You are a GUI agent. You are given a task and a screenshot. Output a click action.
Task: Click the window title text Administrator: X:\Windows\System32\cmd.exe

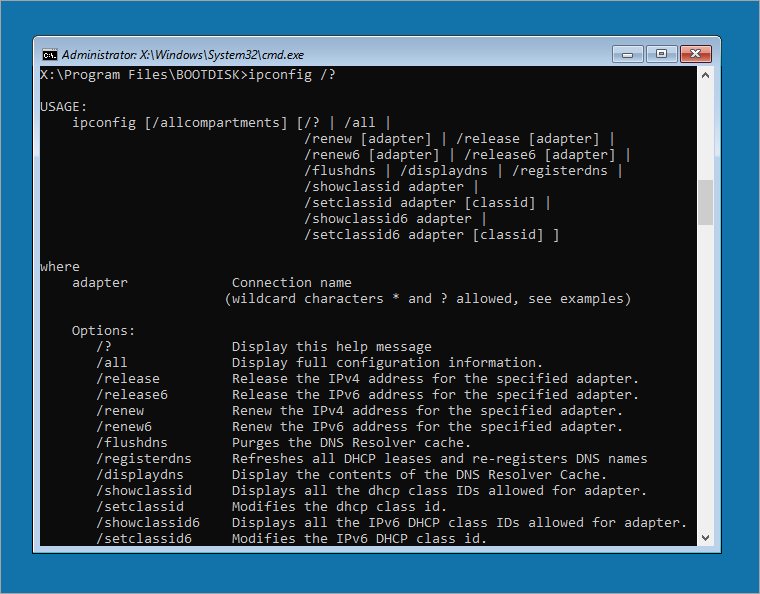coord(183,55)
